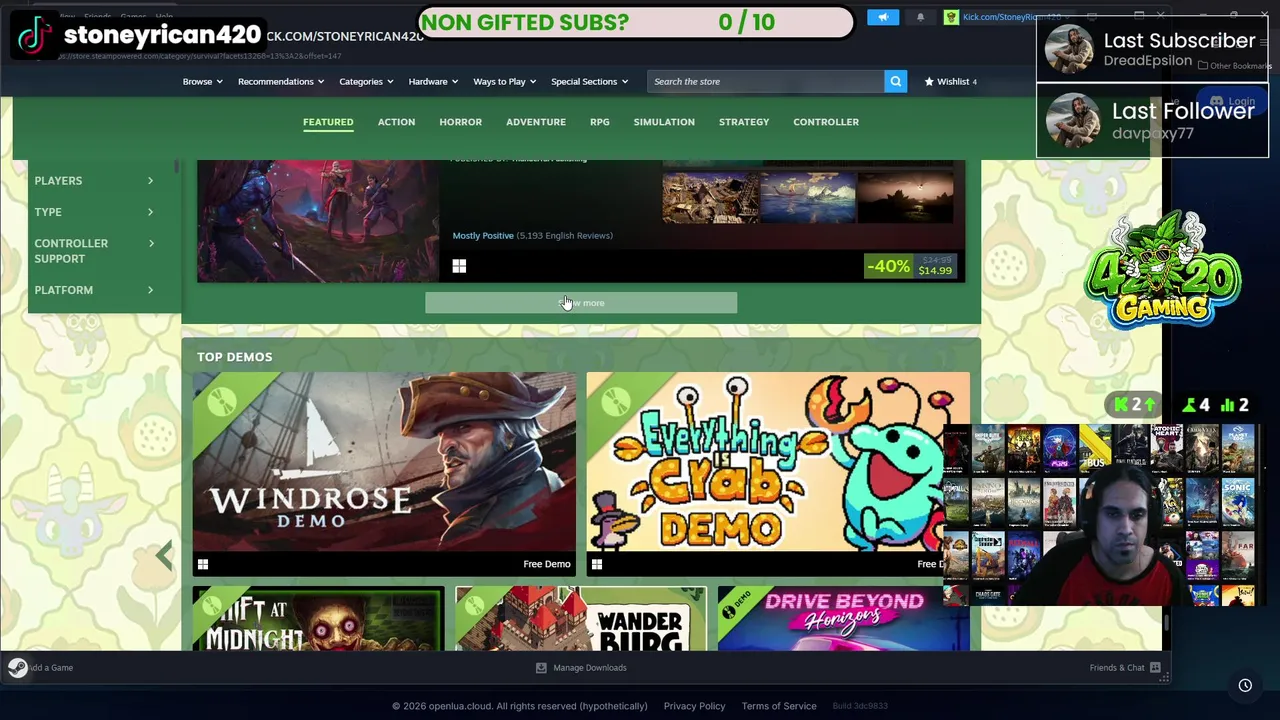The height and width of the screenshot is (720, 1280).
Task: Switch to the Controller tab
Action: tap(826, 122)
